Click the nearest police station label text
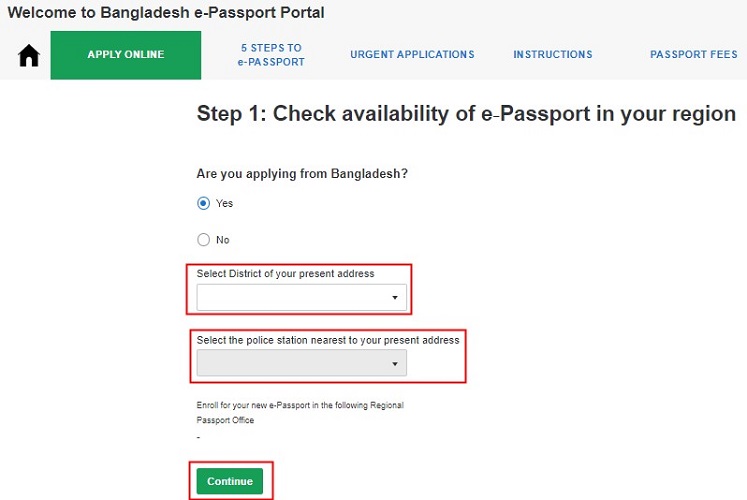The width and height of the screenshot is (747, 500). [x=328, y=340]
